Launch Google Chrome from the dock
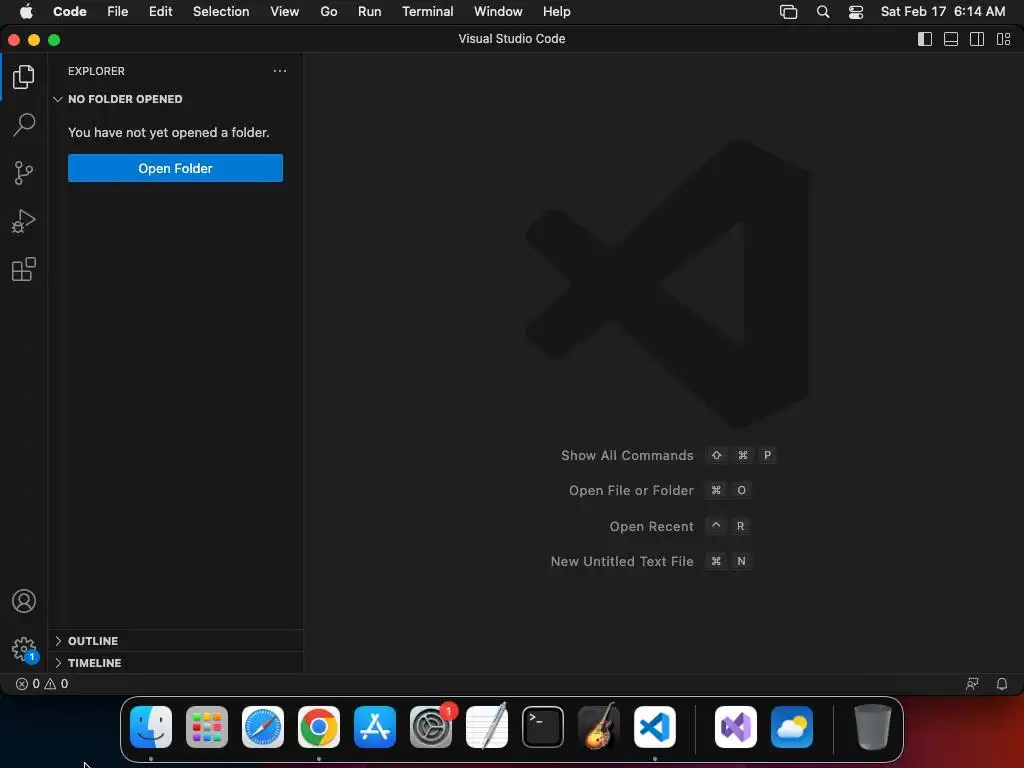 [x=319, y=727]
